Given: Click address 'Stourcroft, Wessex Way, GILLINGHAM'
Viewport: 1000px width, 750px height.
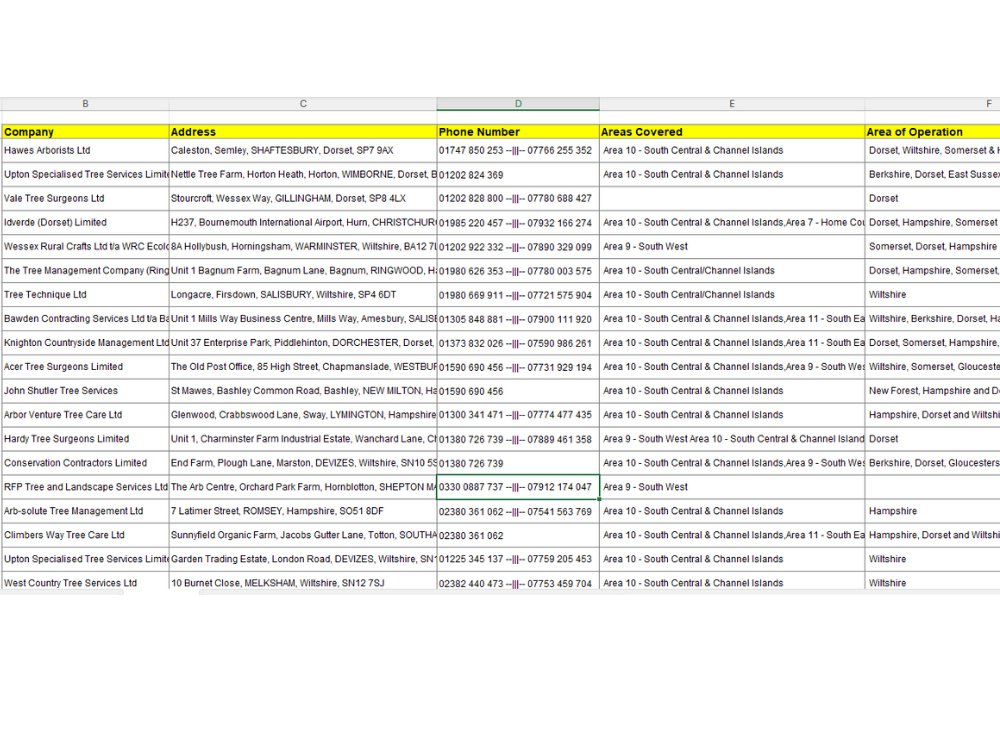Looking at the screenshot, I should click(303, 198).
